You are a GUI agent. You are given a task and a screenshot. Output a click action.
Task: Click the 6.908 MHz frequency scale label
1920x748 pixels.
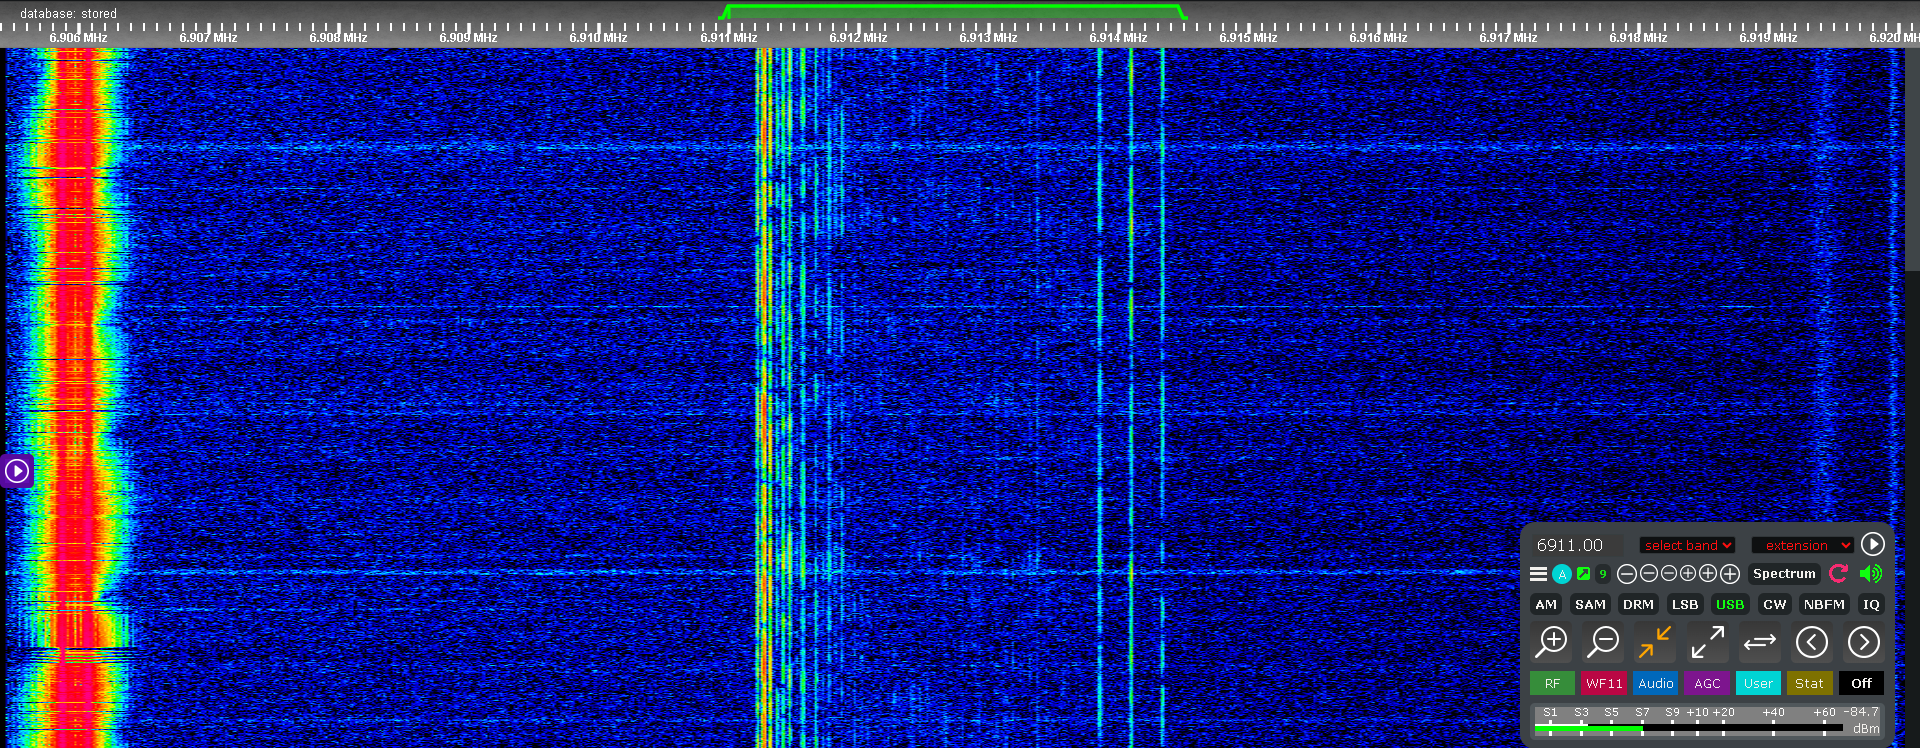pos(338,38)
